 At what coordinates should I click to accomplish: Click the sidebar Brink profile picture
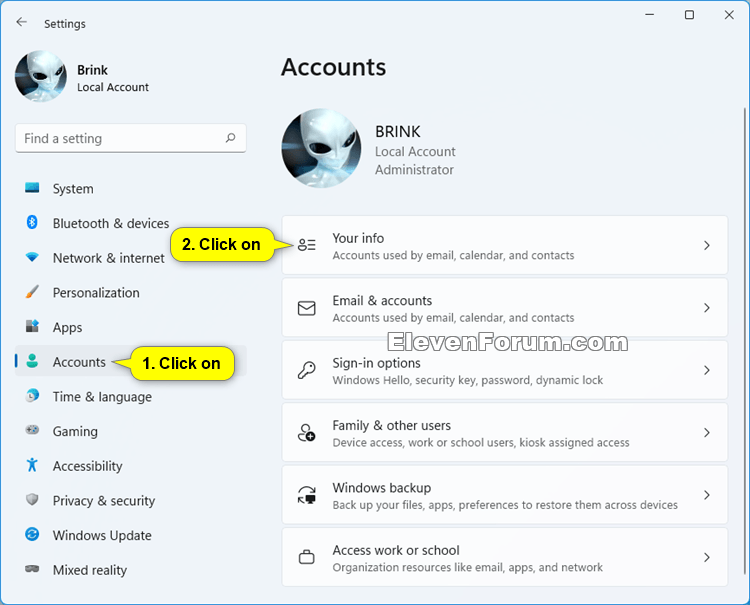point(41,76)
